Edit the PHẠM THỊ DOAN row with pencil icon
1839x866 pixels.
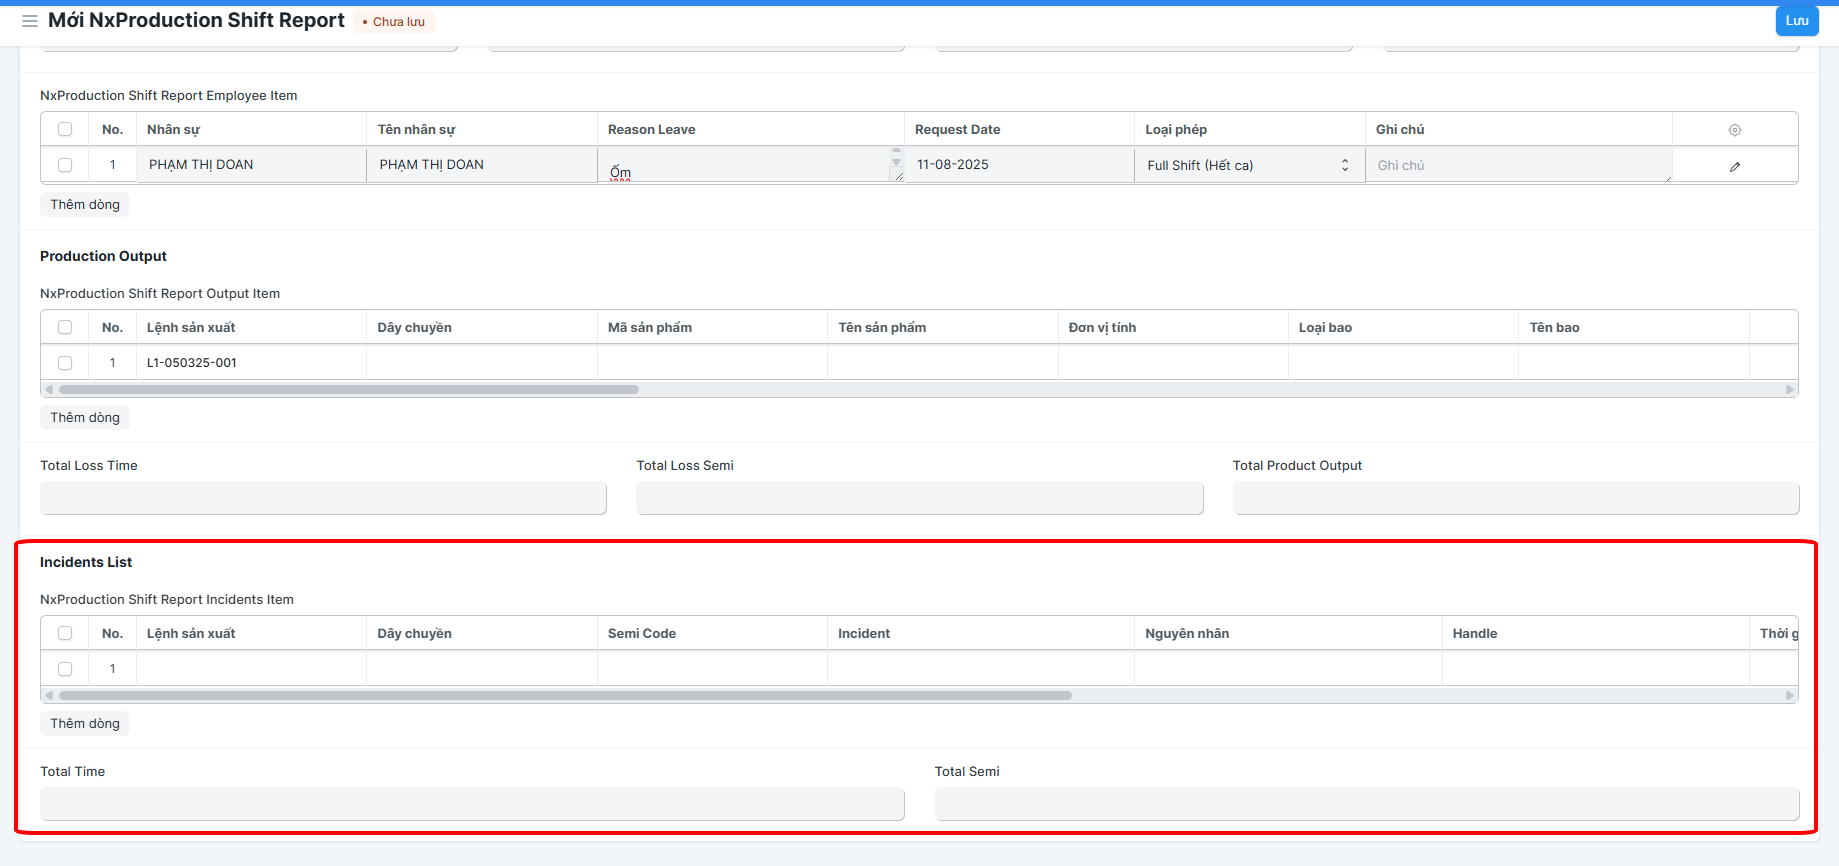click(x=1735, y=167)
